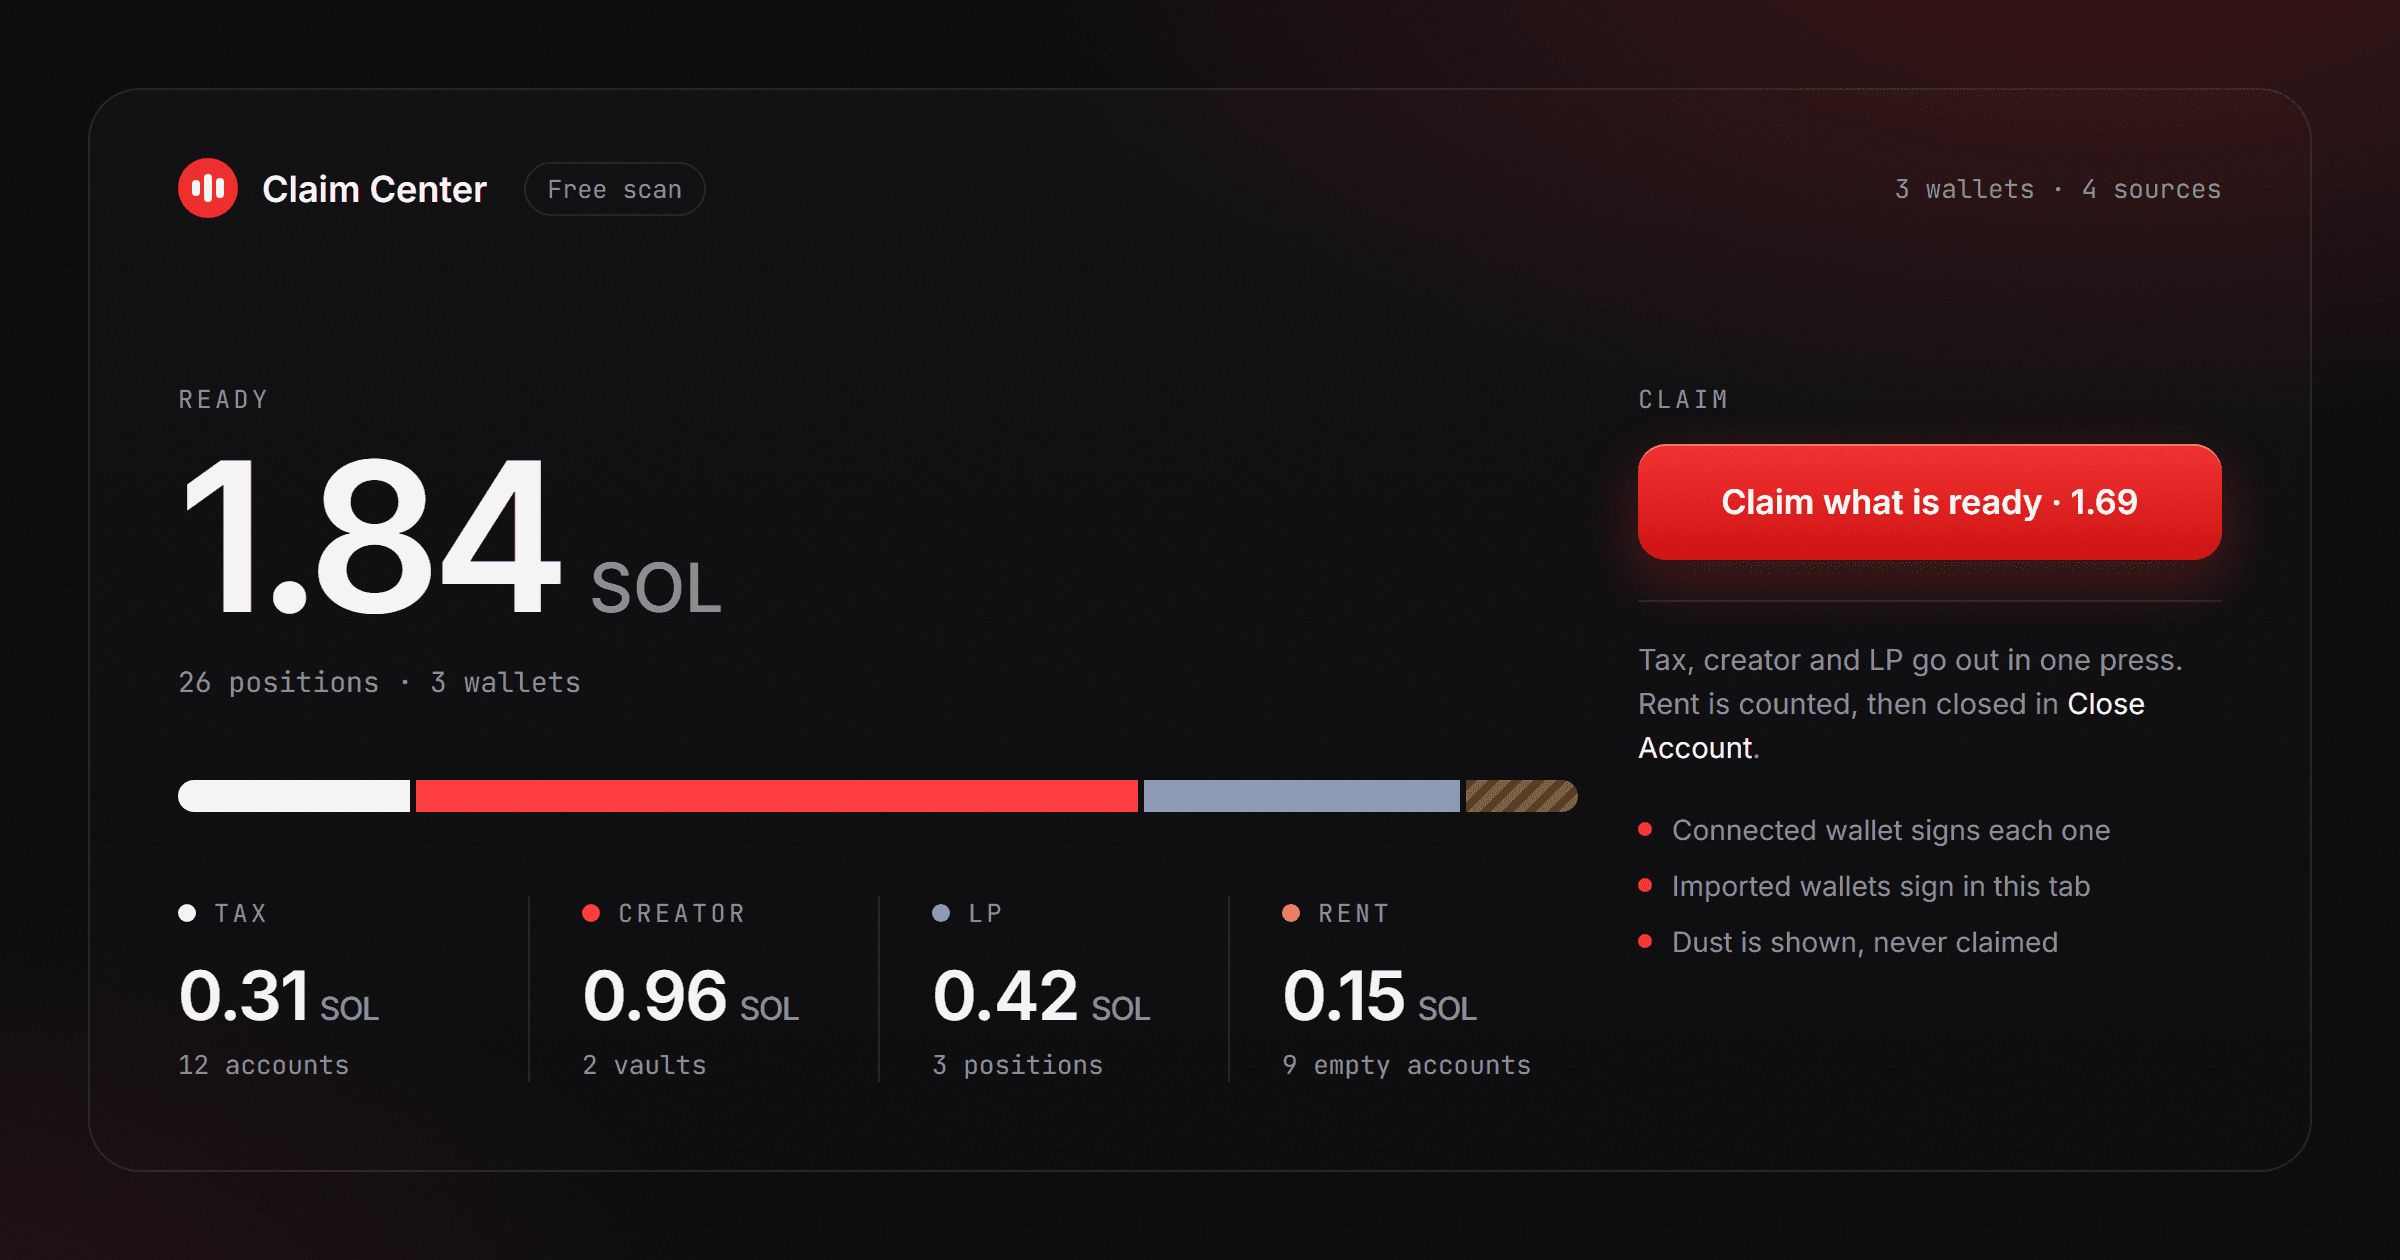Click the blue-gray LP legend dot
The height and width of the screenshot is (1260, 2400).
click(941, 913)
